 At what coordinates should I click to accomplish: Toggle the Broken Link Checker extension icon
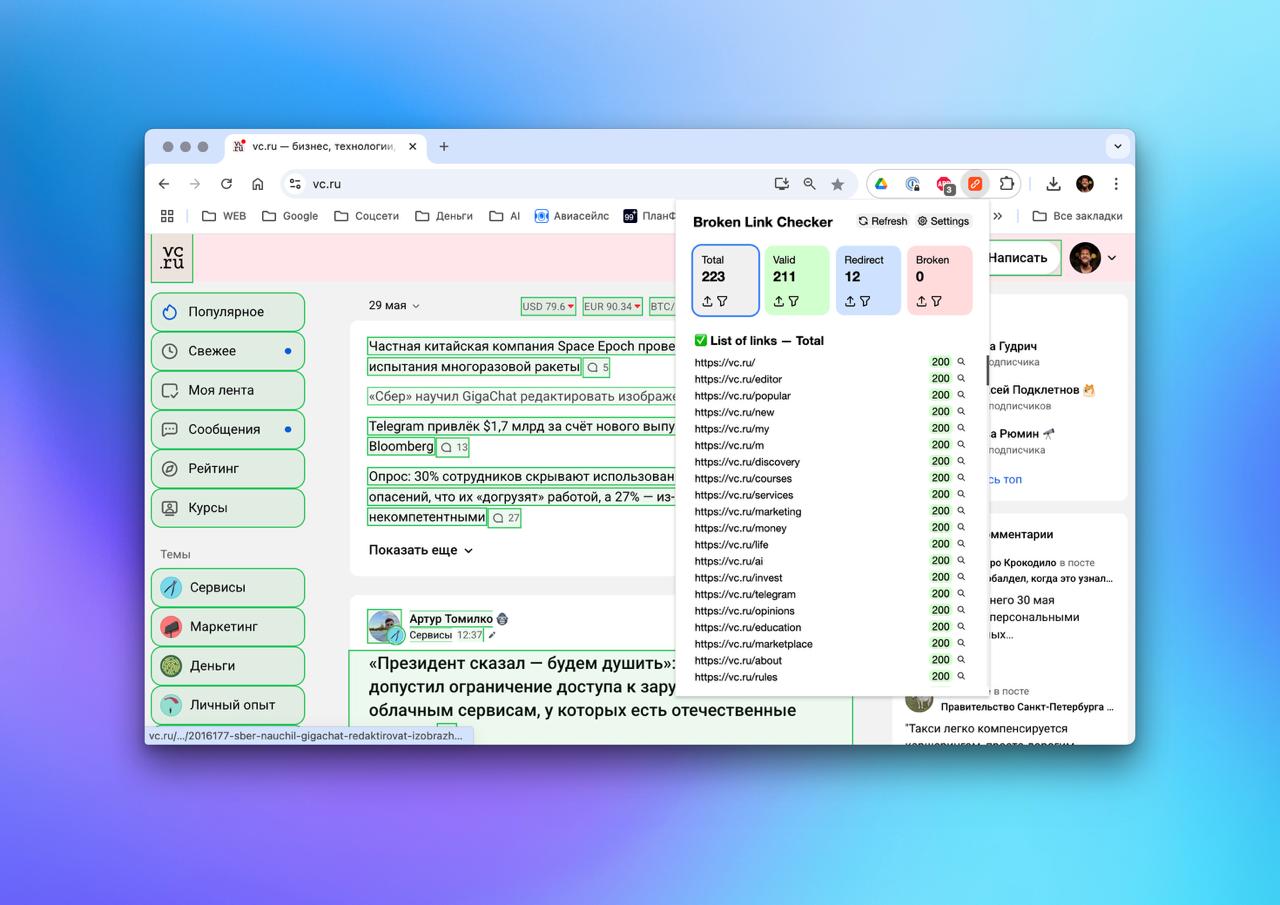(x=975, y=184)
